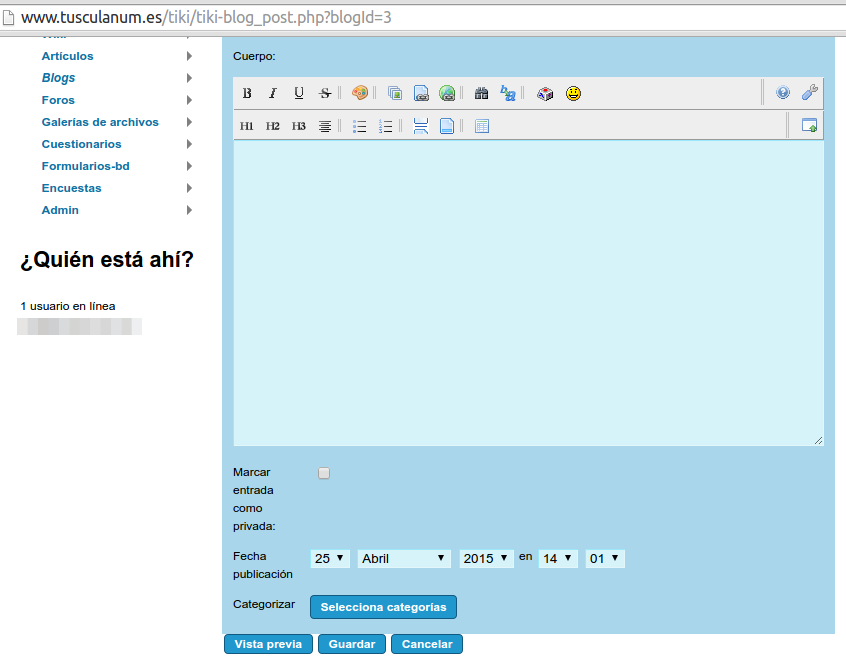Apply italic formatting in editor
The image size is (846, 669).
tap(272, 93)
